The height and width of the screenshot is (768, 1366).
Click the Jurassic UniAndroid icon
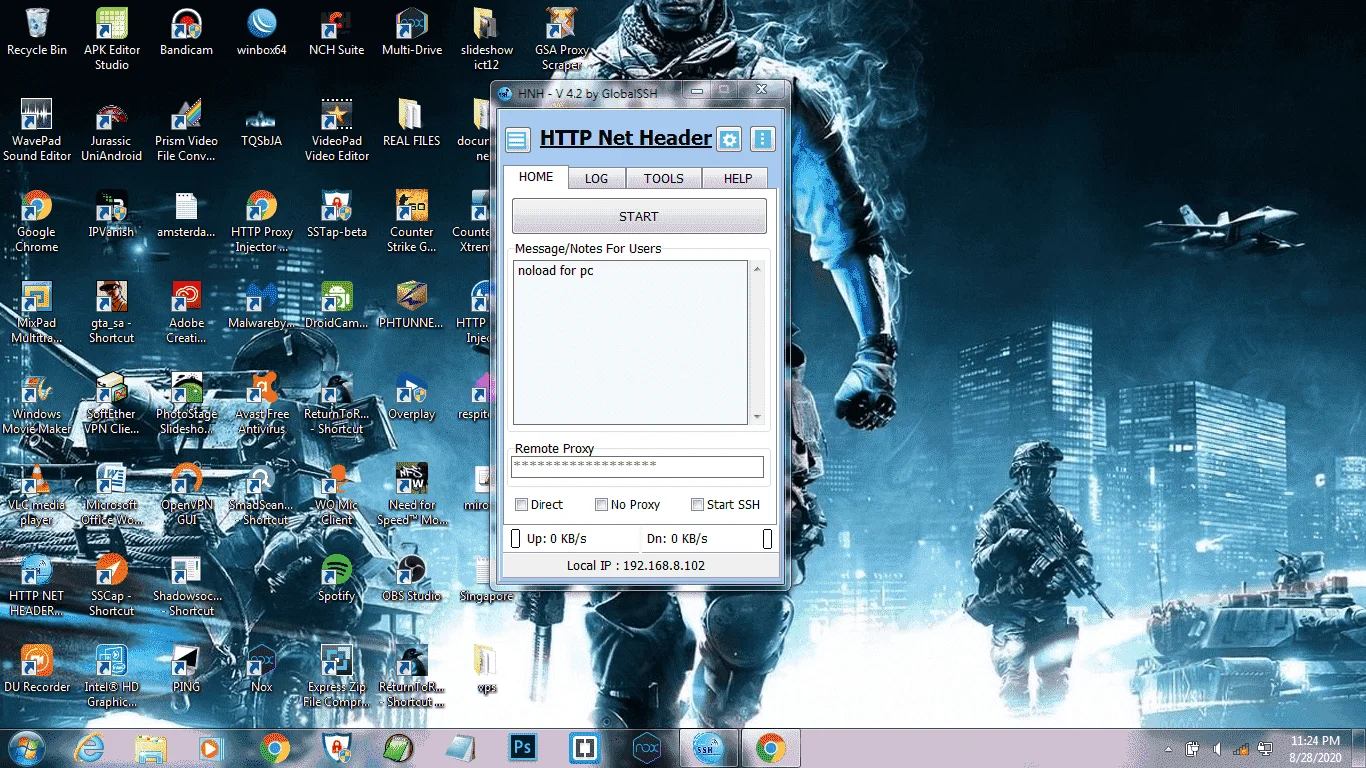pyautogui.click(x=112, y=129)
